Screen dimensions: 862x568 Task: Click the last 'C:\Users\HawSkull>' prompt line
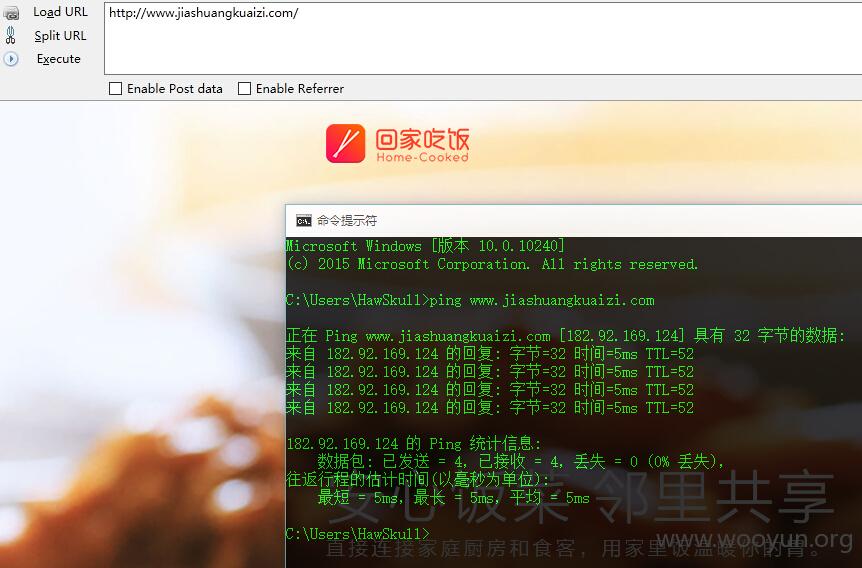click(358, 534)
